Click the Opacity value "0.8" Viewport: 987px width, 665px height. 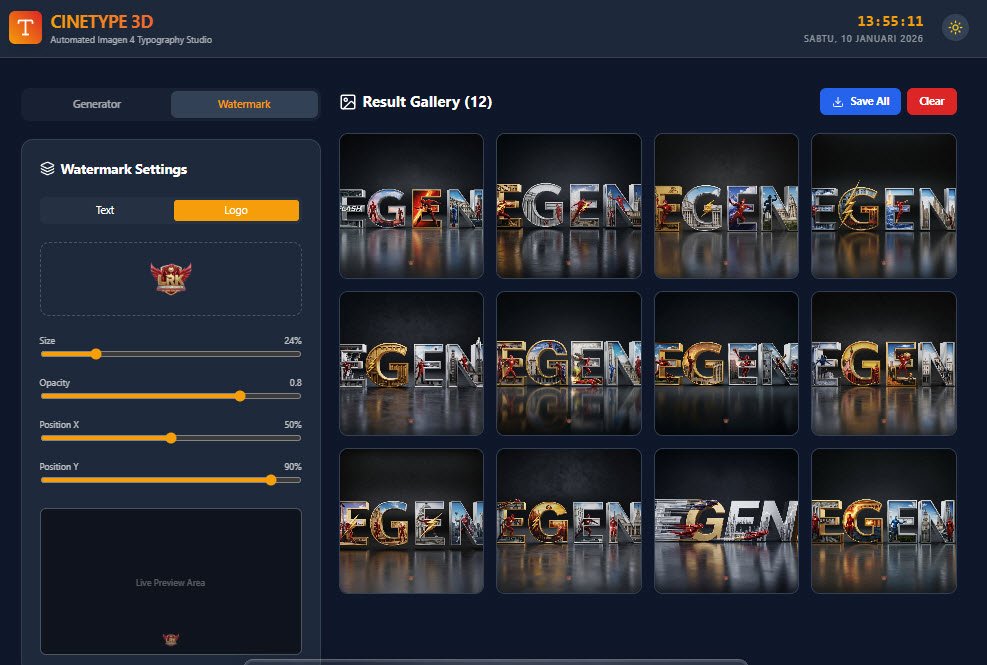295,383
